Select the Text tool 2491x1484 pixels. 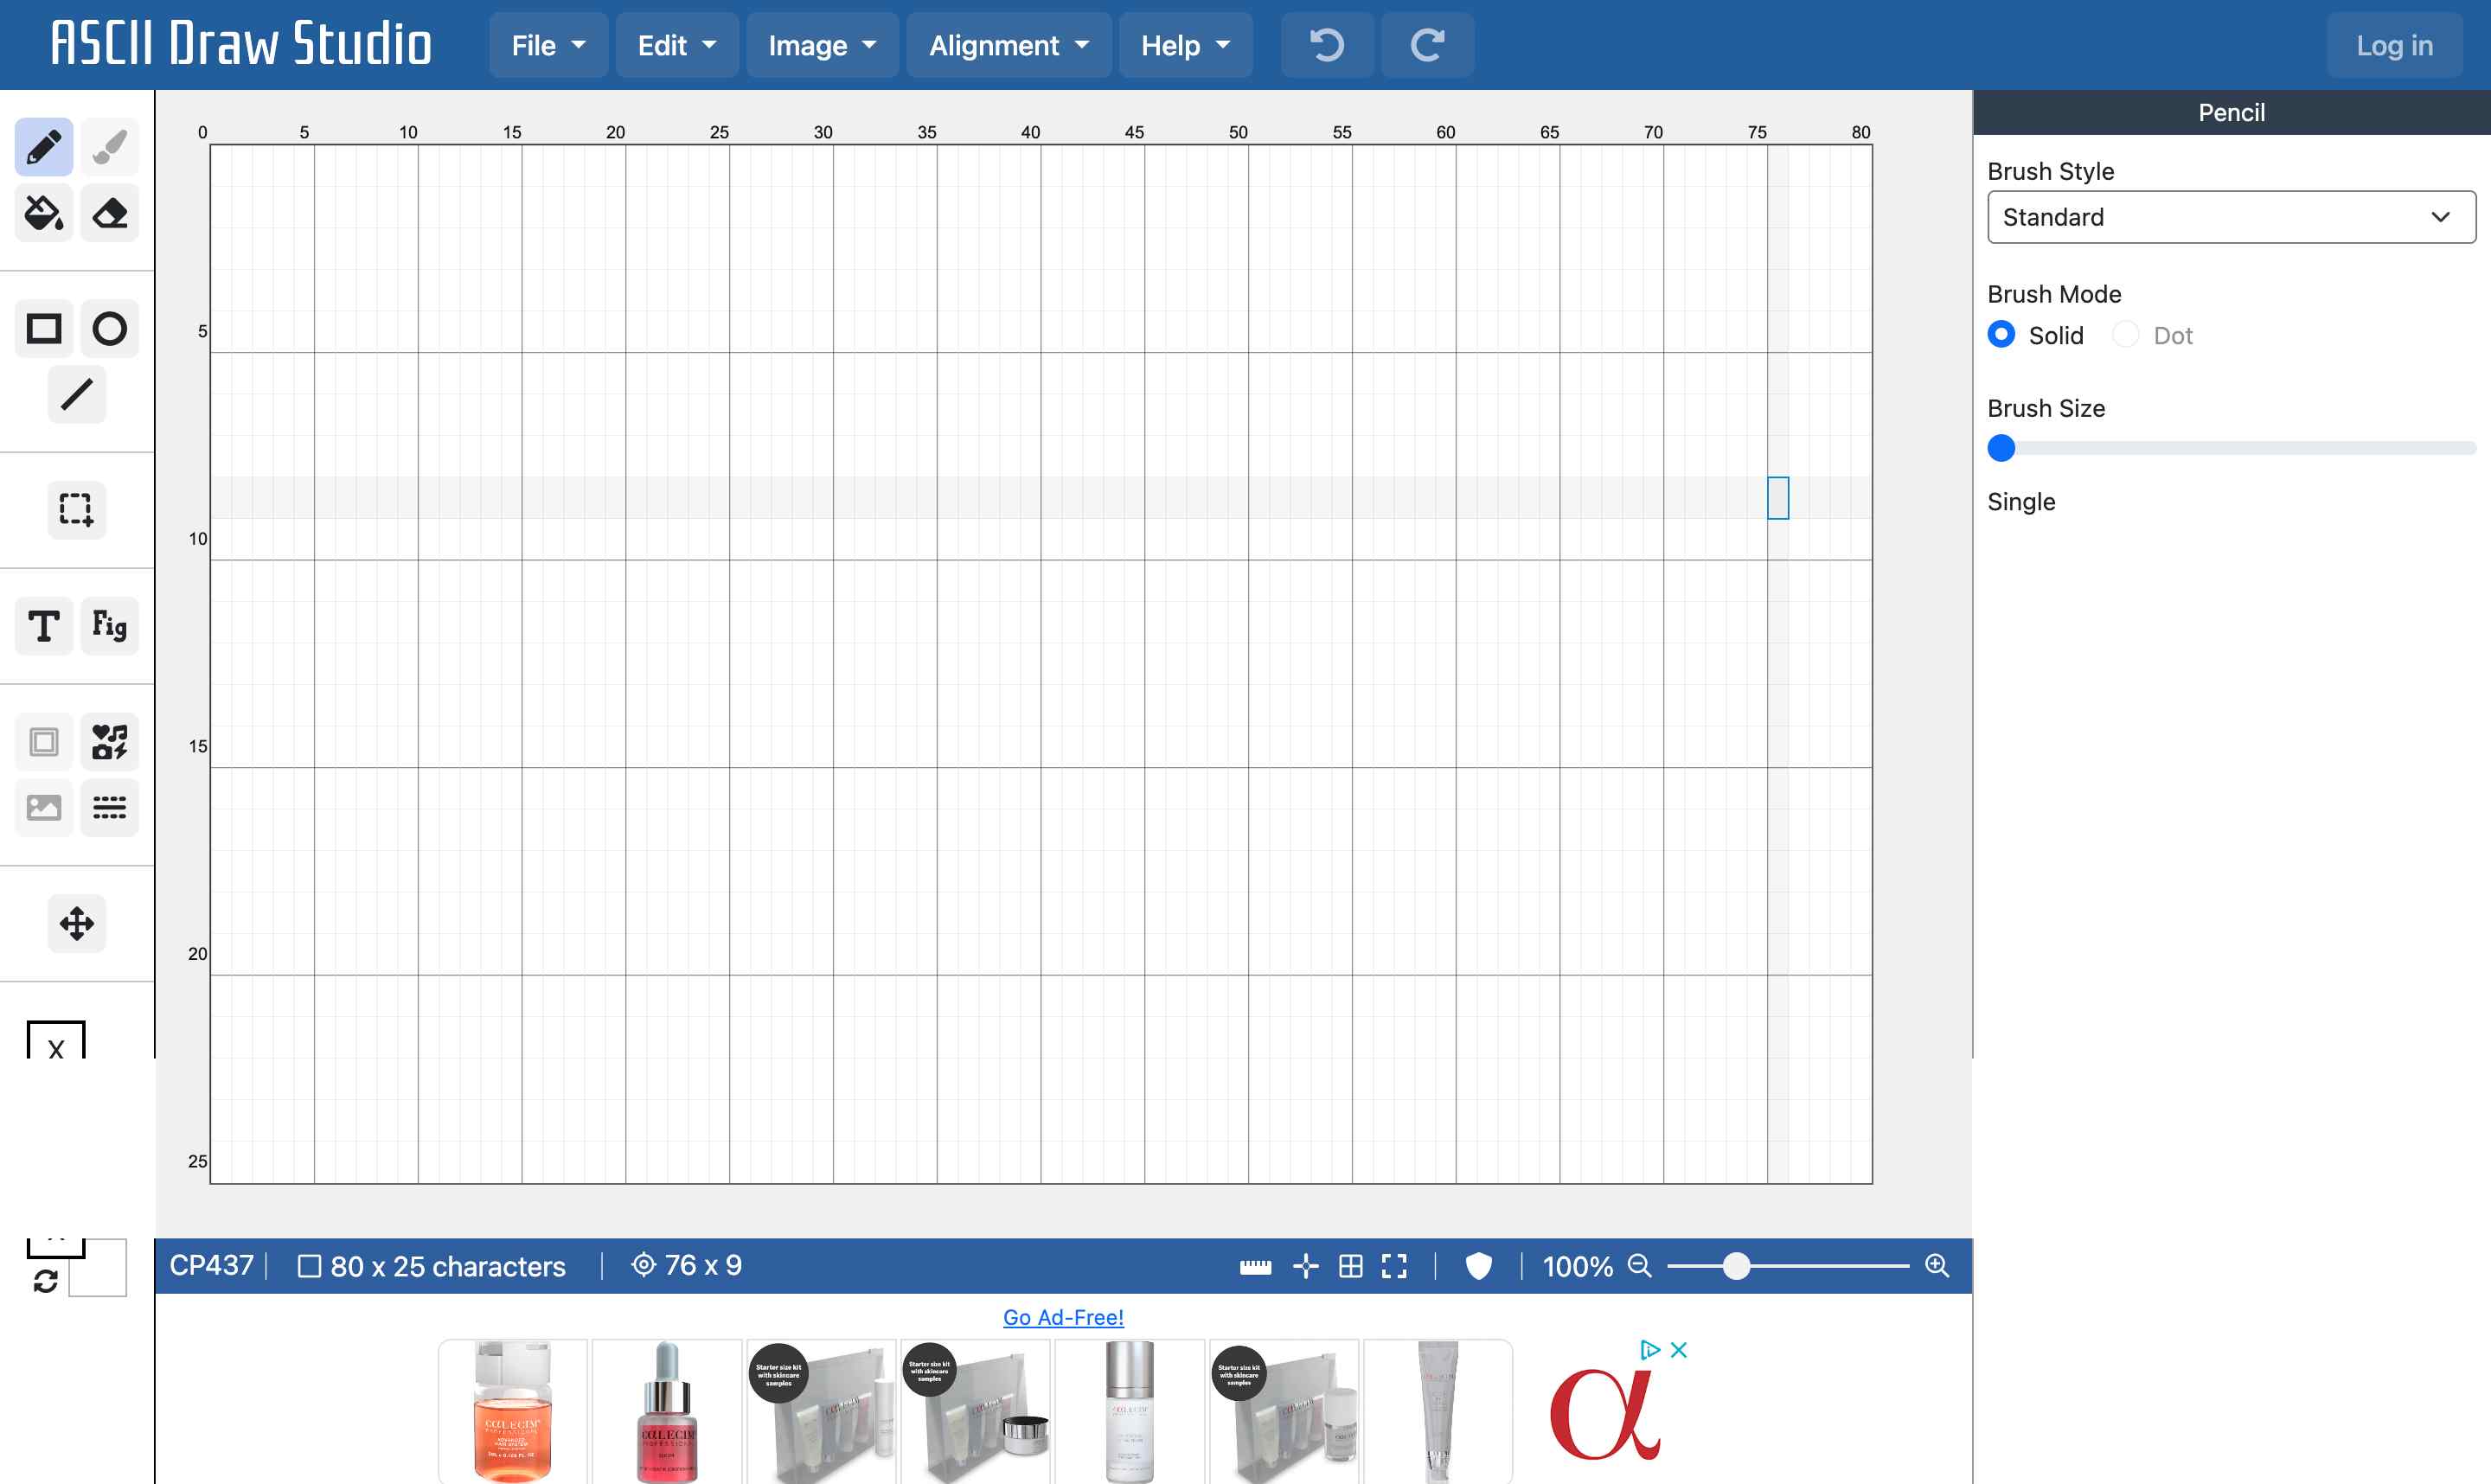coord(44,626)
